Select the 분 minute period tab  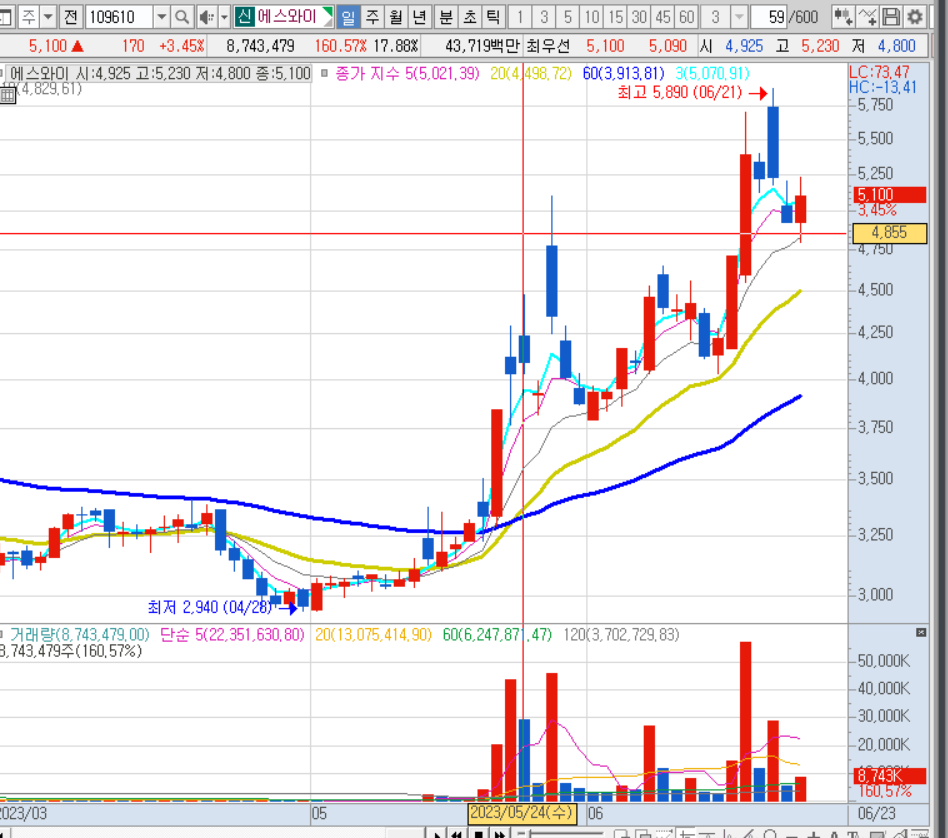point(446,17)
